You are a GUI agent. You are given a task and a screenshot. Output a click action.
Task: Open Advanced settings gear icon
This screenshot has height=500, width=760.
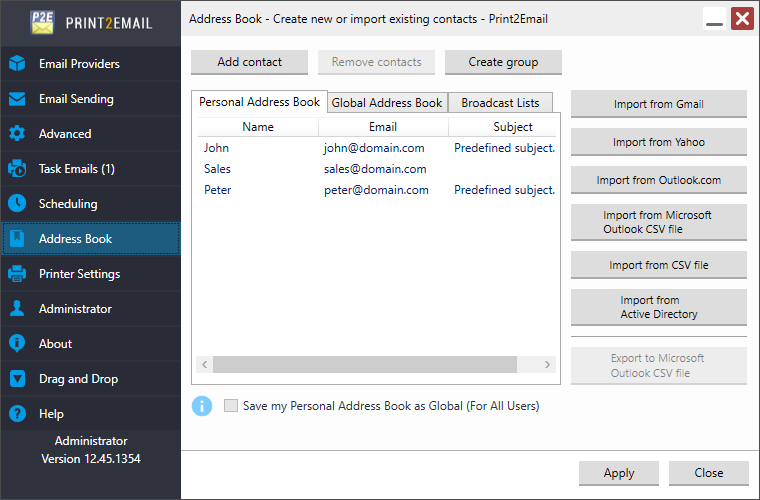tap(17, 134)
